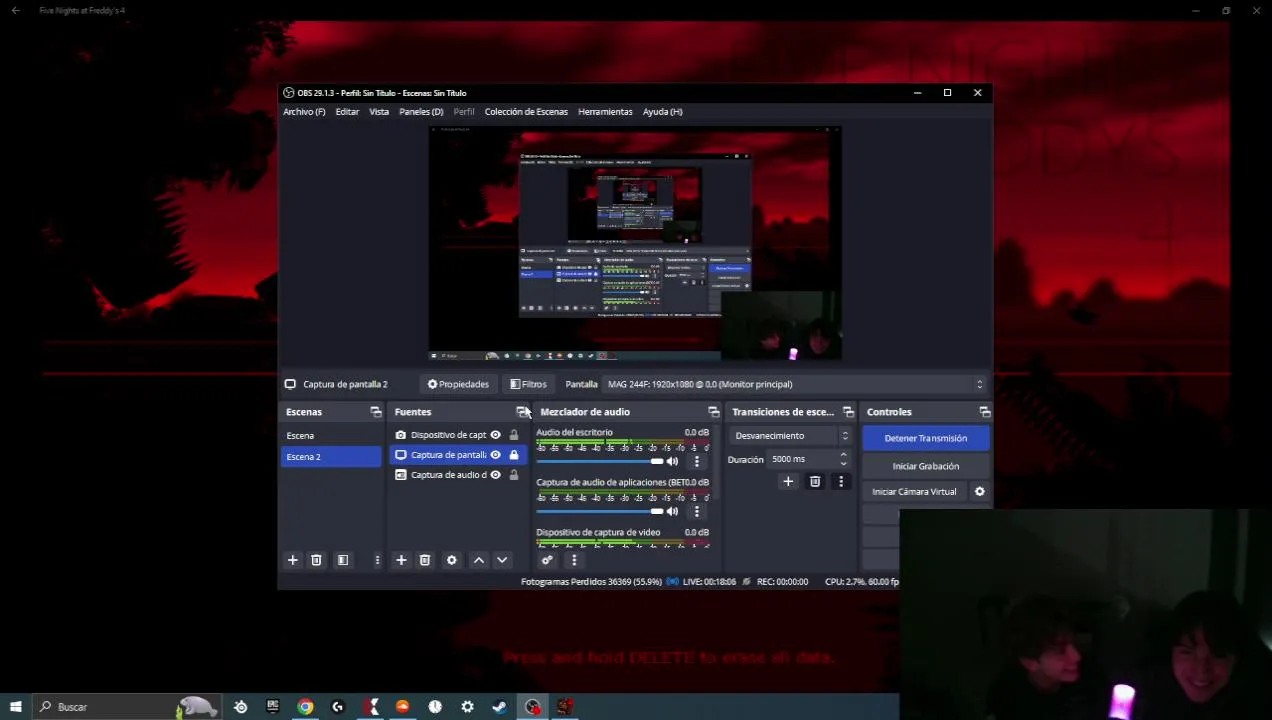Undock the Mezclador de audio panel
This screenshot has width=1272, height=720.
[713, 412]
